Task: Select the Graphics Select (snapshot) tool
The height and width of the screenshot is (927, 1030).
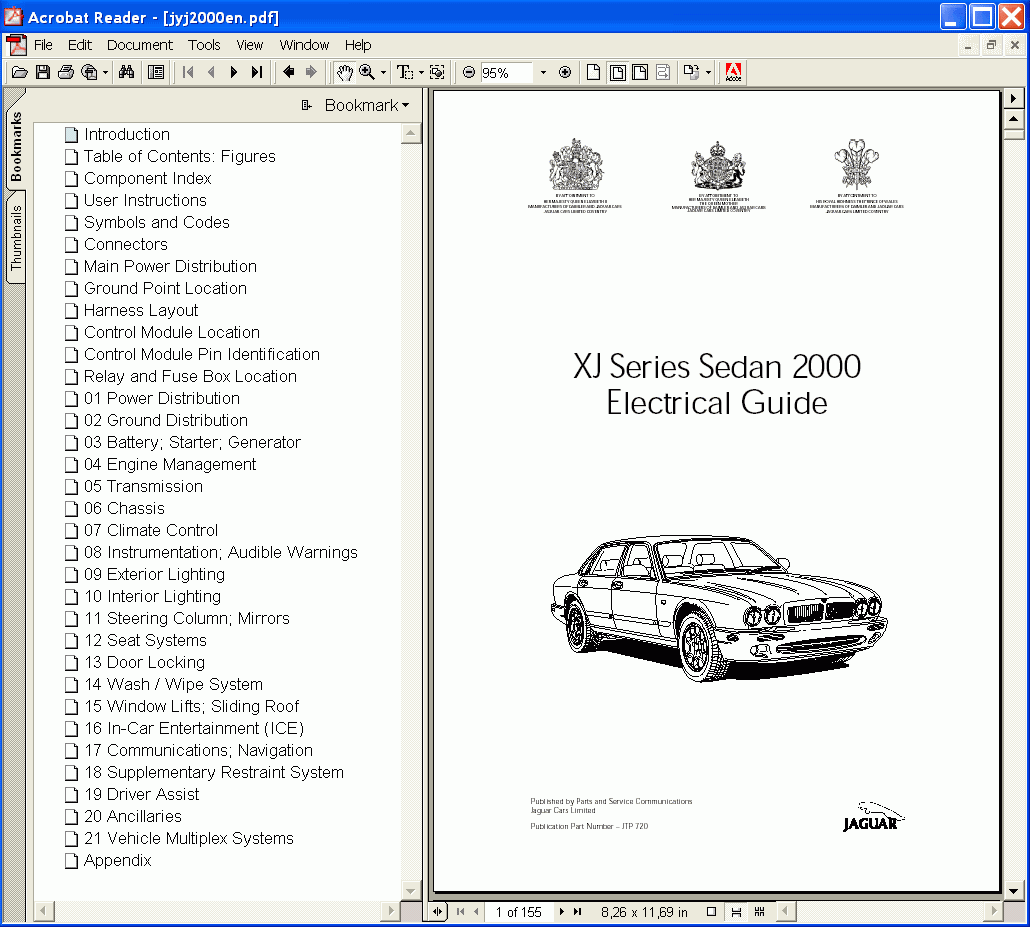Action: click(x=437, y=72)
